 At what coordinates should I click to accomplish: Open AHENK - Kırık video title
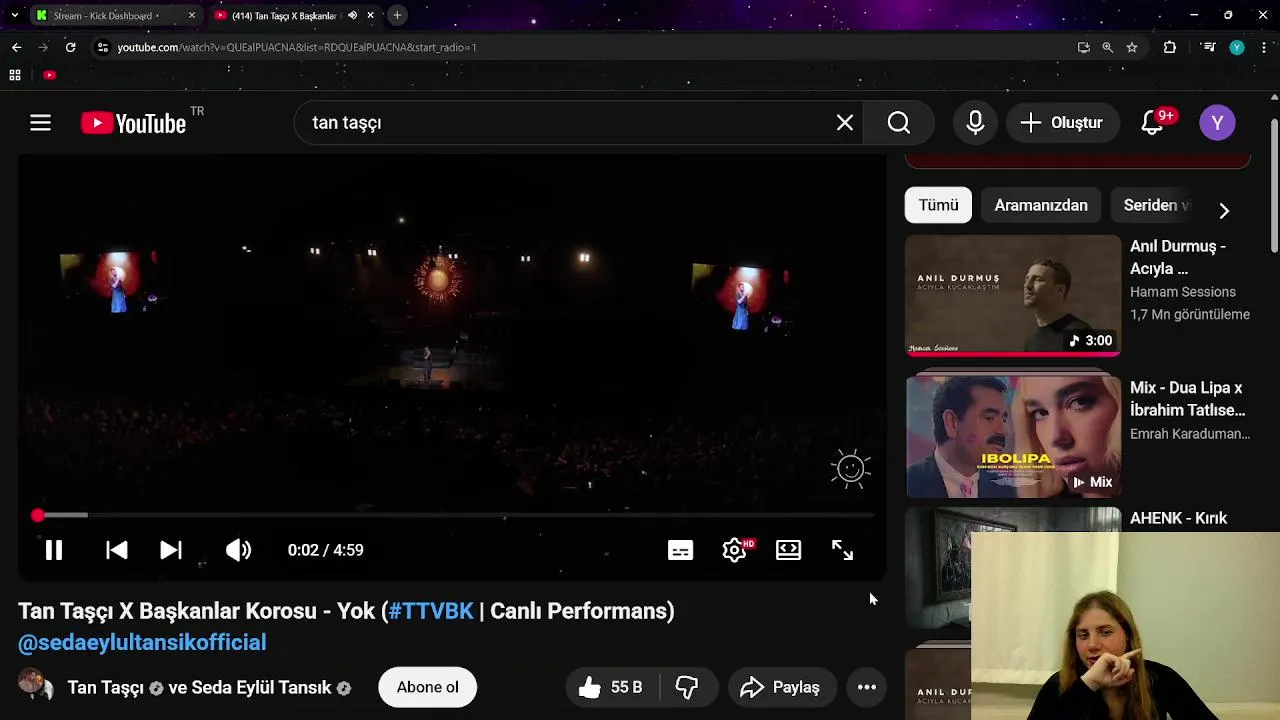coord(1178,518)
